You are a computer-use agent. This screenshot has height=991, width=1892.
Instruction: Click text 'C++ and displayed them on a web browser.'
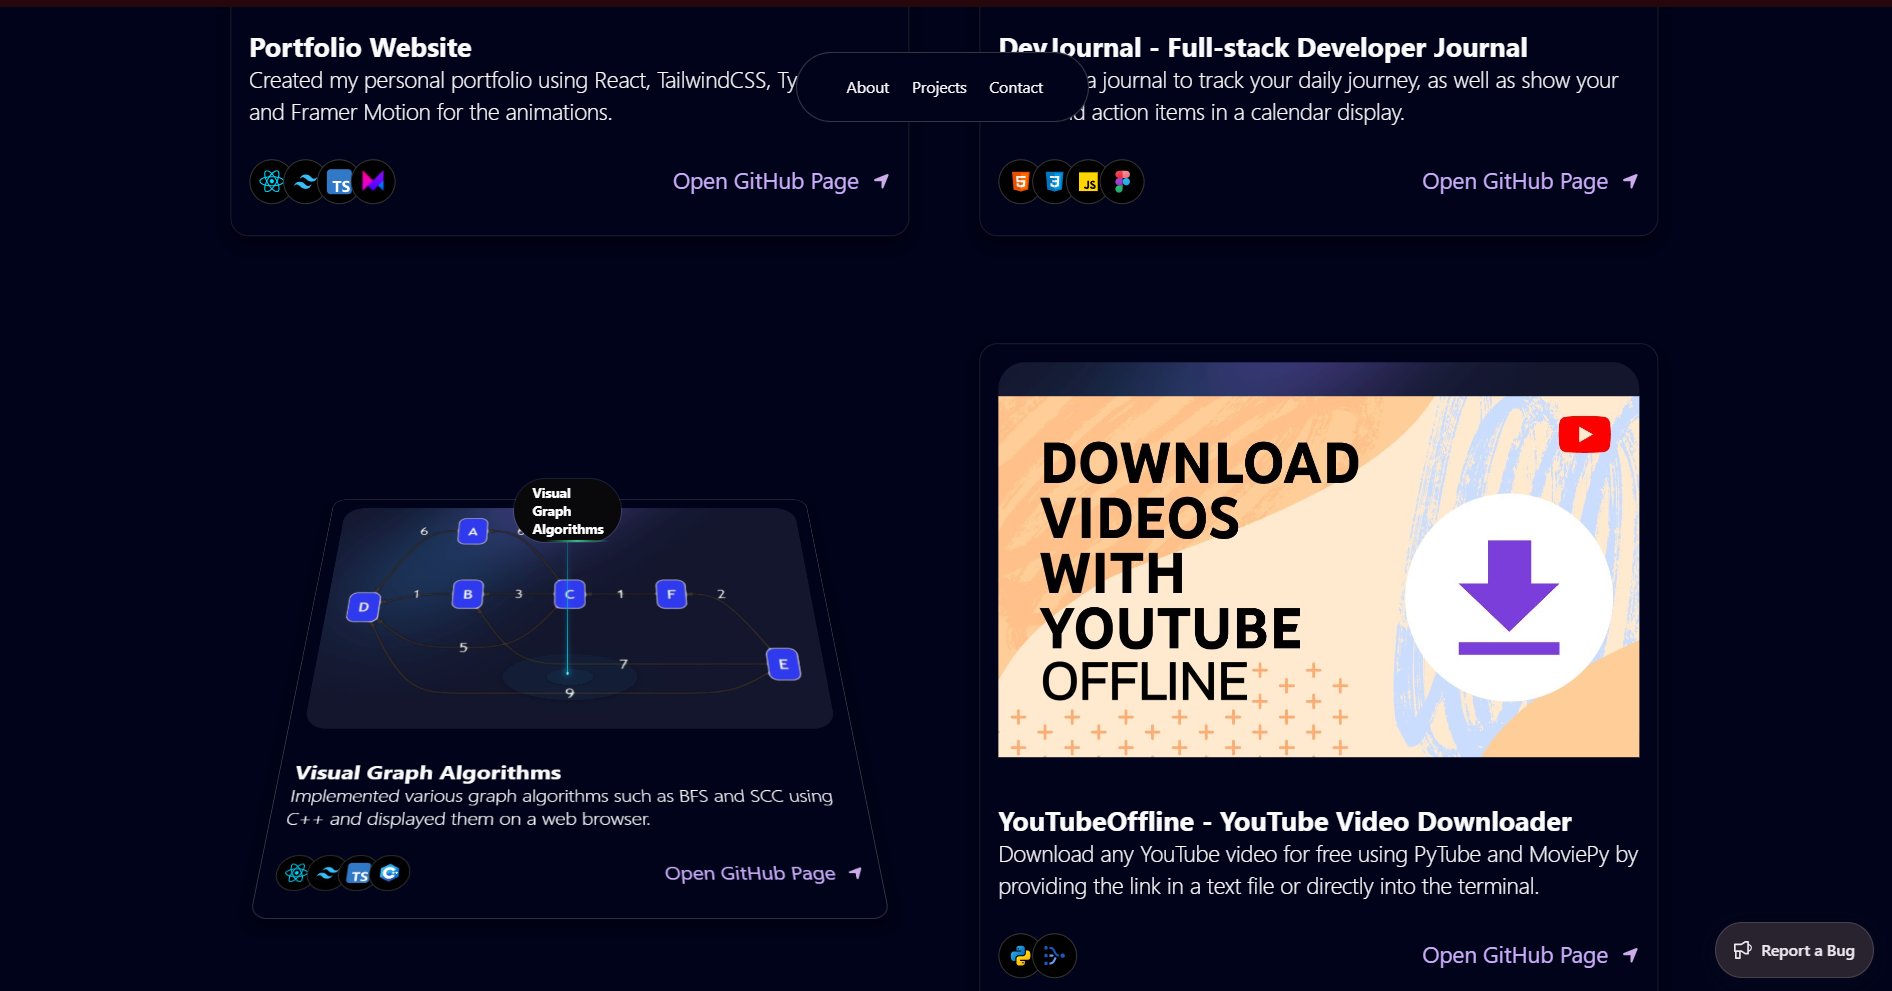pos(468,819)
